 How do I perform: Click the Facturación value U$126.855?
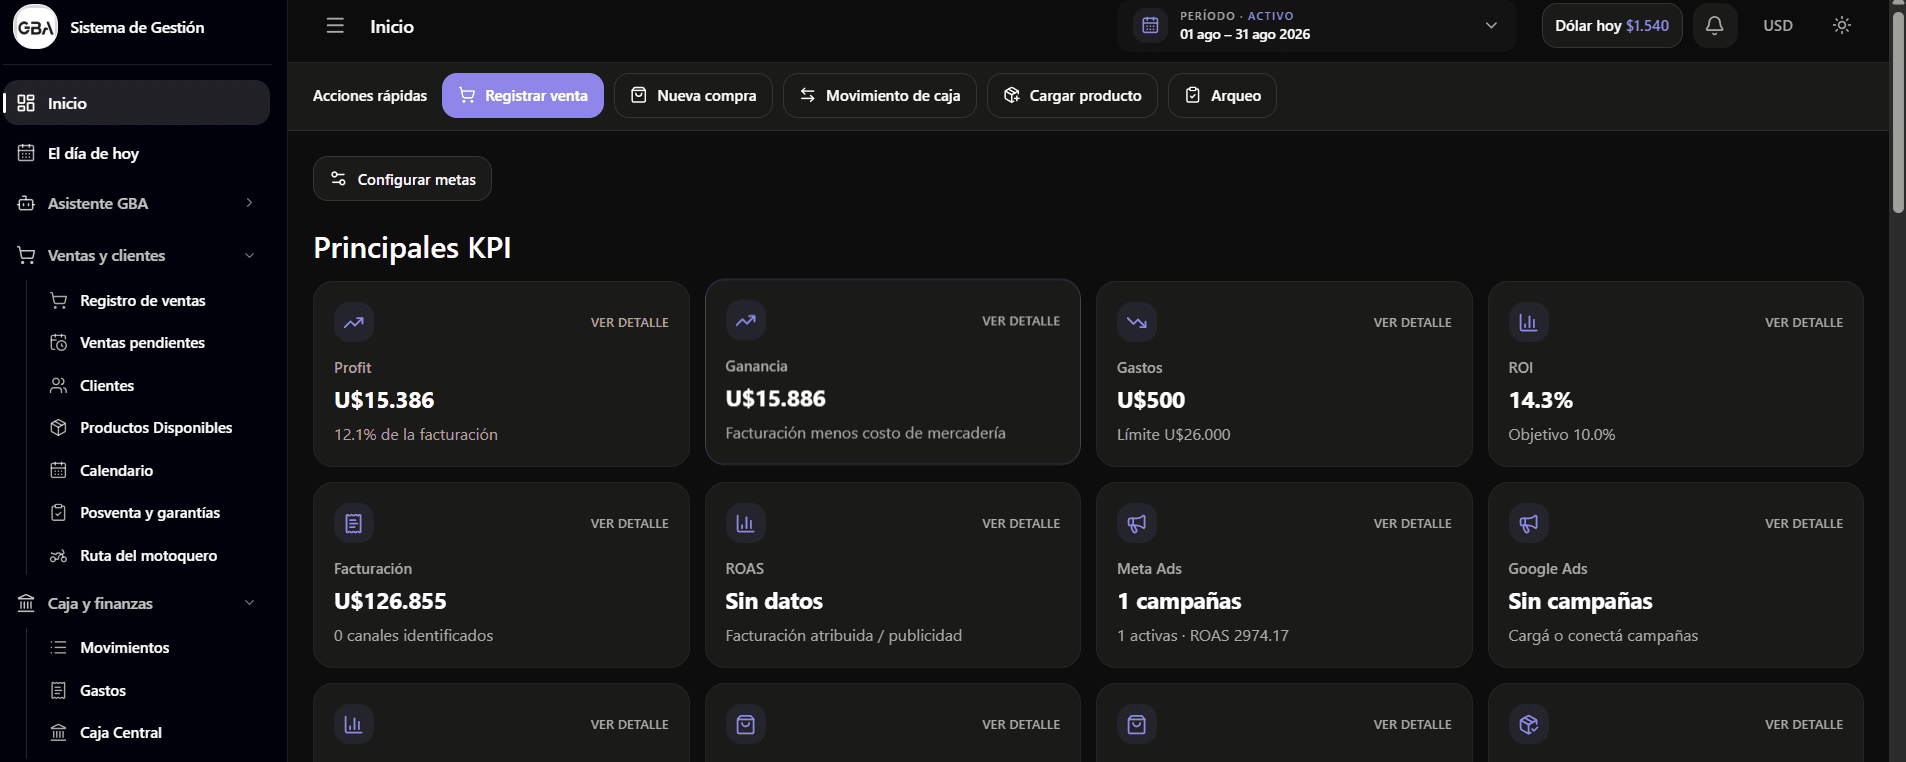tap(390, 602)
